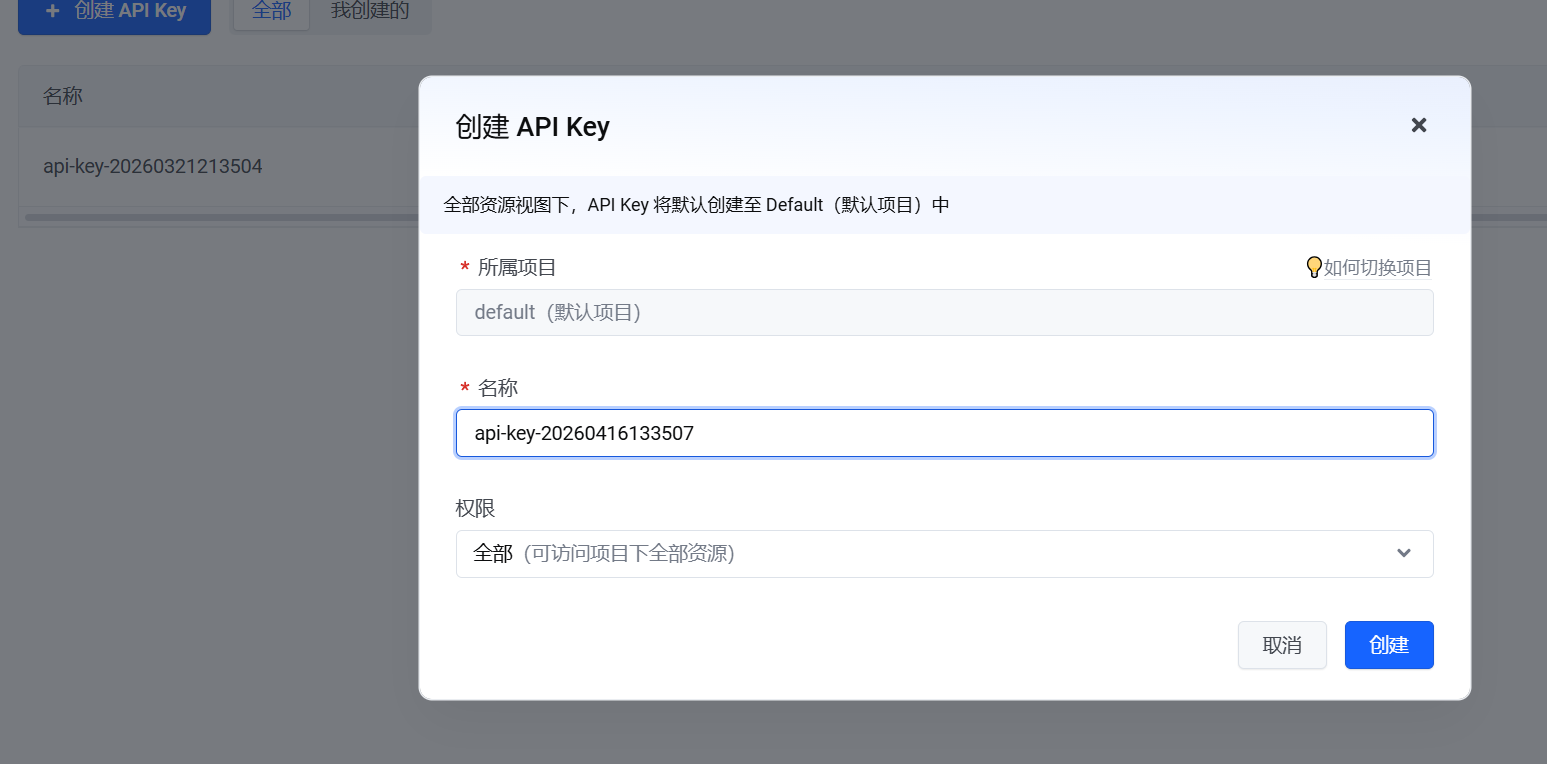1547x764 pixels.
Task: Switch to the 我创建的 tab
Action: [x=369, y=12]
